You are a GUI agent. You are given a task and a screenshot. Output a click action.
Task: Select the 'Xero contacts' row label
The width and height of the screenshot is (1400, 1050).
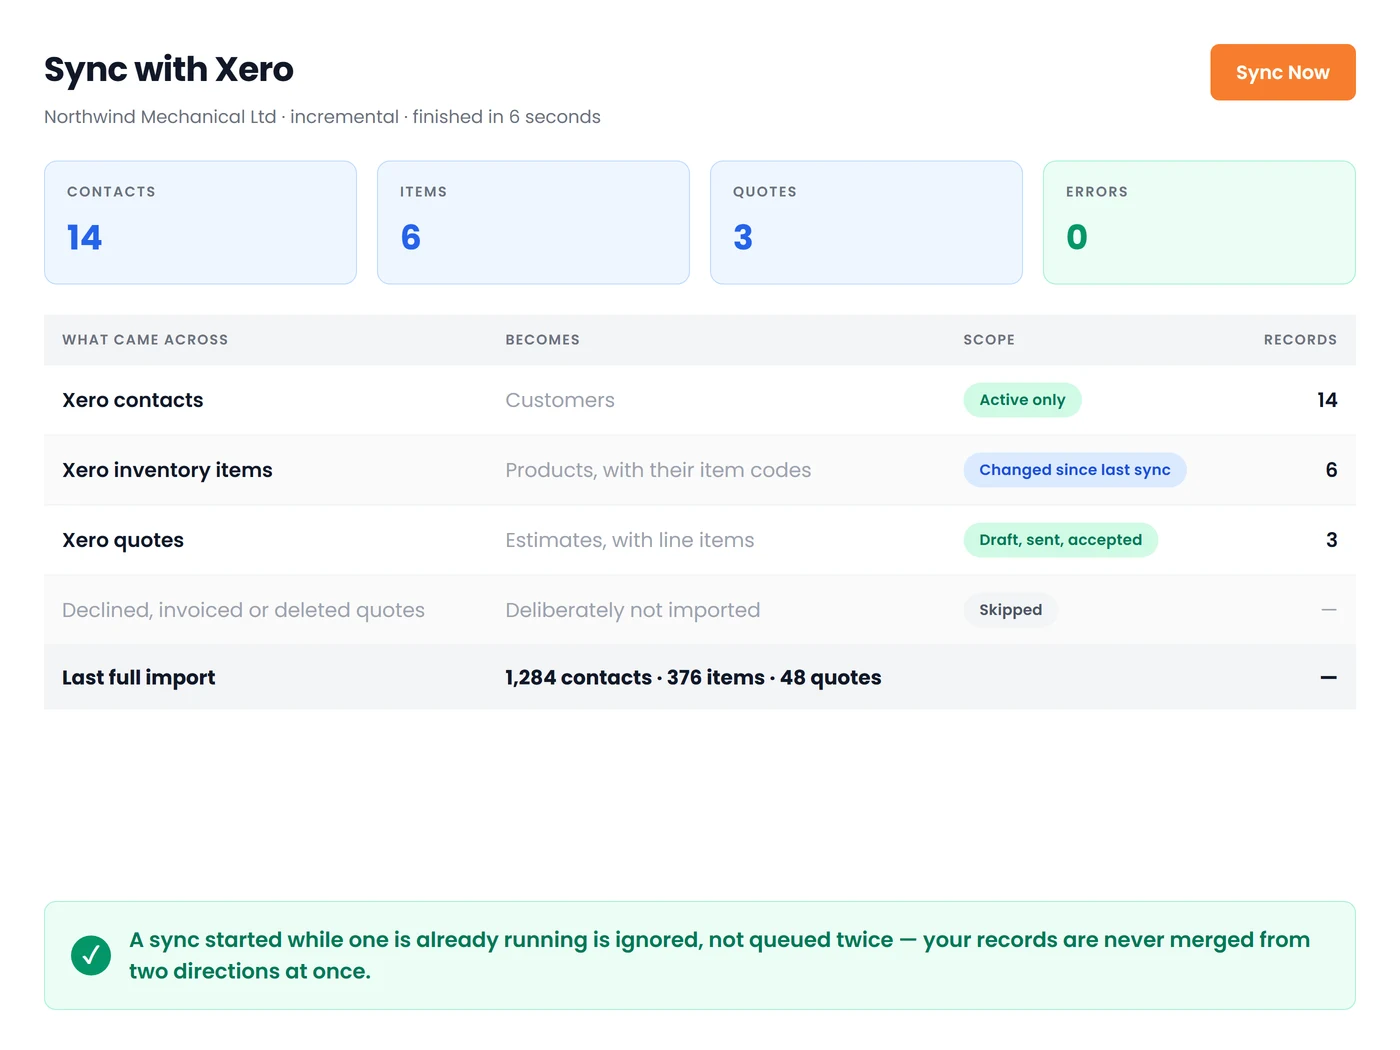pos(133,400)
